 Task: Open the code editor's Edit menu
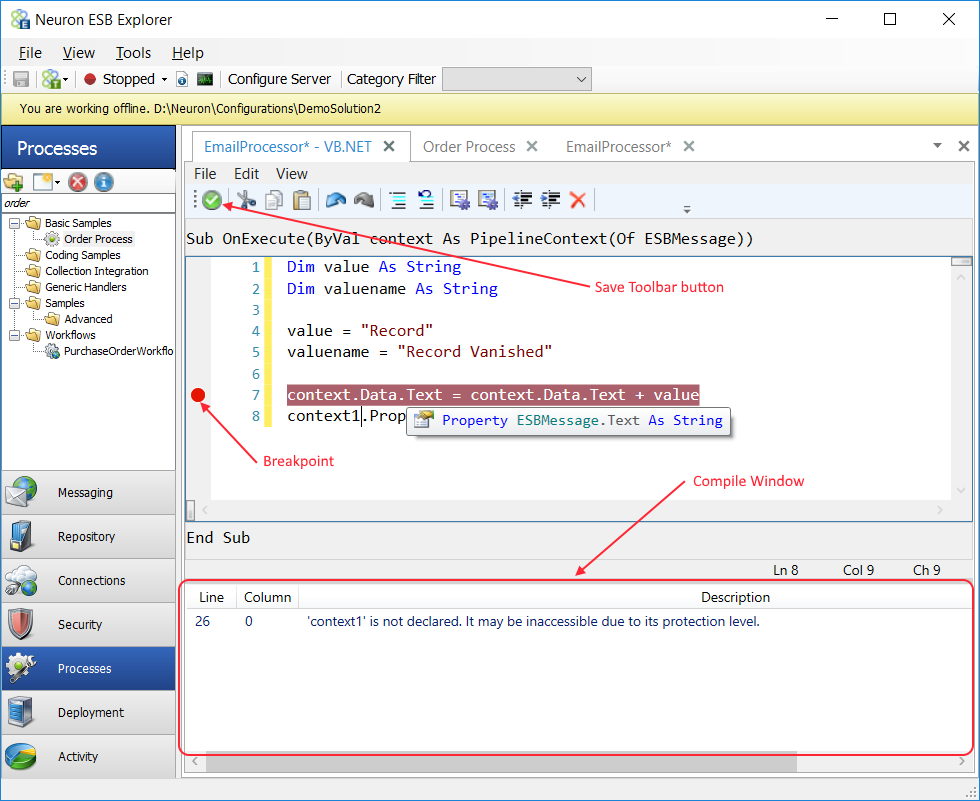246,174
